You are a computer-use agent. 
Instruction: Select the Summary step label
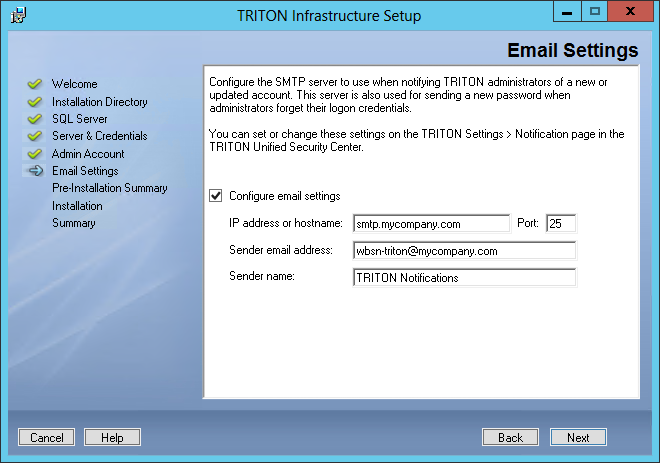74,223
